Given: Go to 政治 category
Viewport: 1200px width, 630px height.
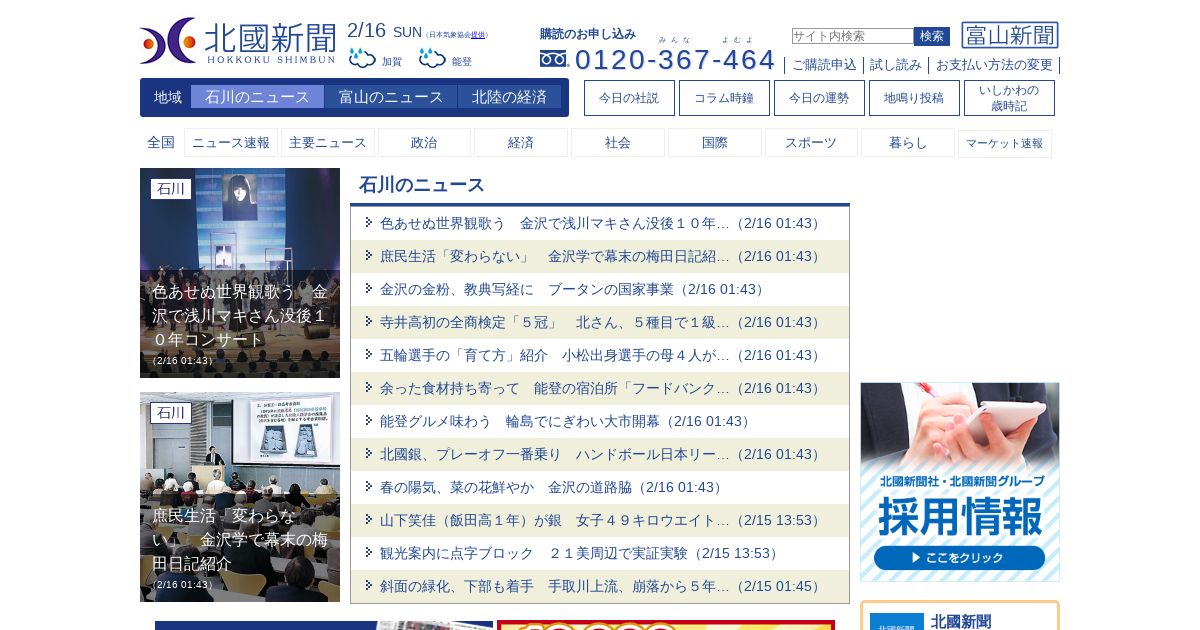Looking at the screenshot, I should pyautogui.click(x=424, y=143).
